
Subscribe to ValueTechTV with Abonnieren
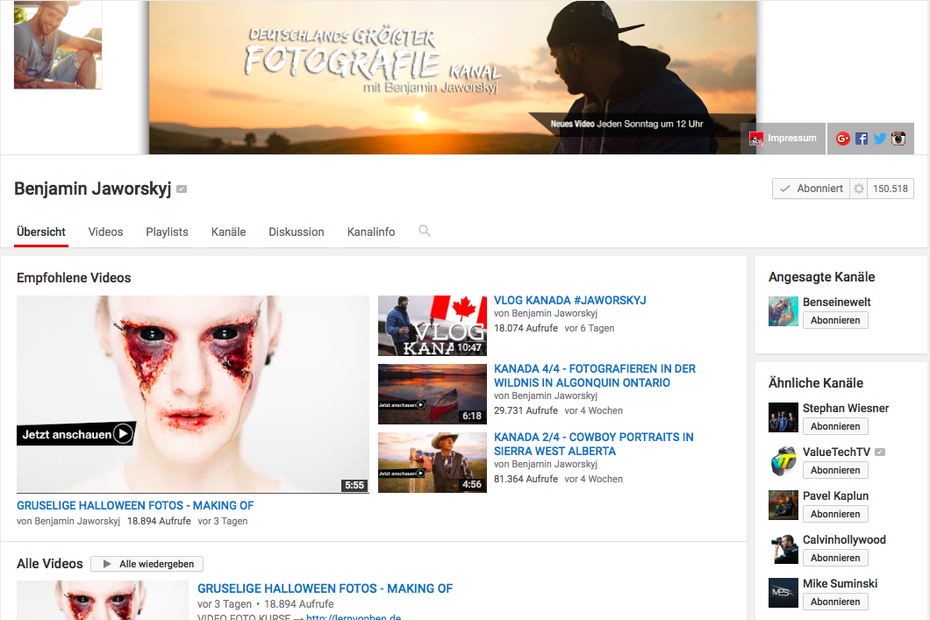click(835, 470)
